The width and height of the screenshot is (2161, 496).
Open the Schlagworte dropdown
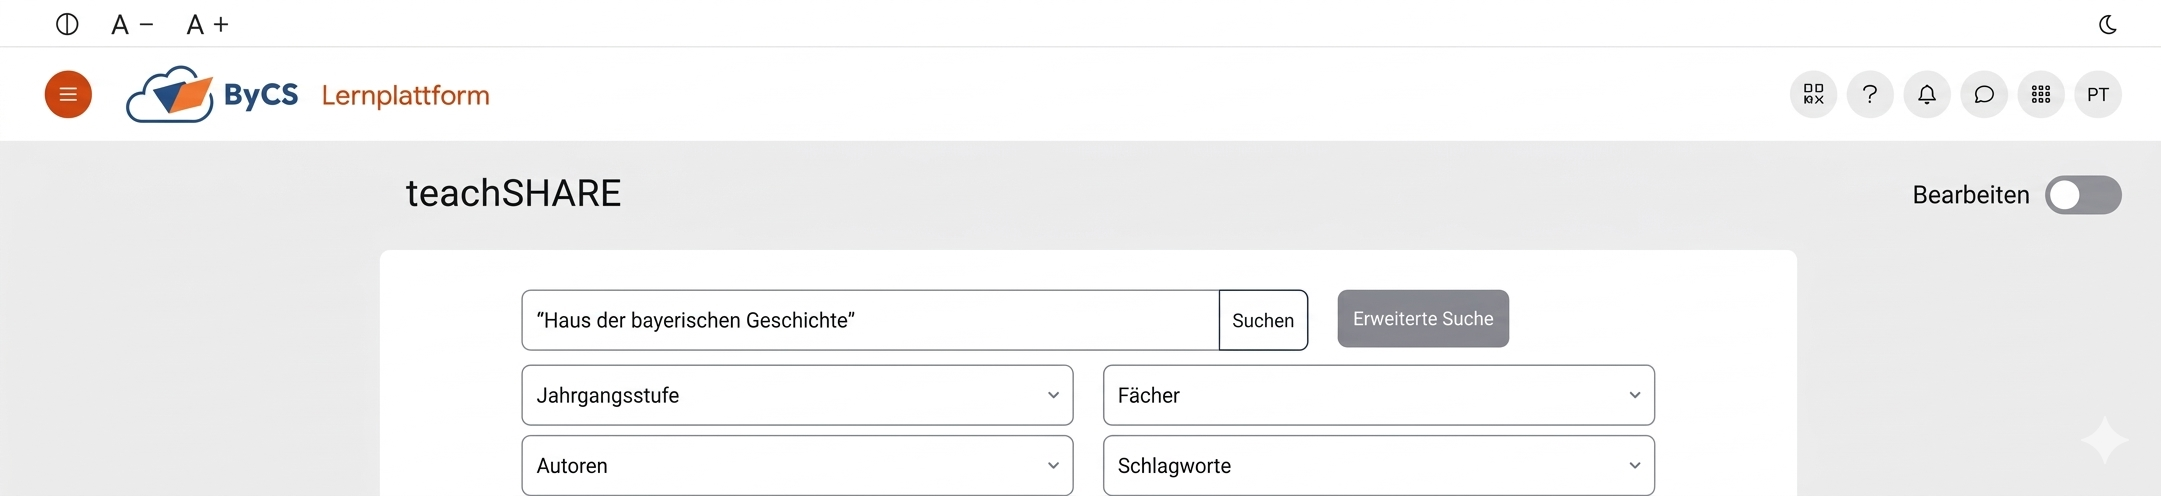1378,465
